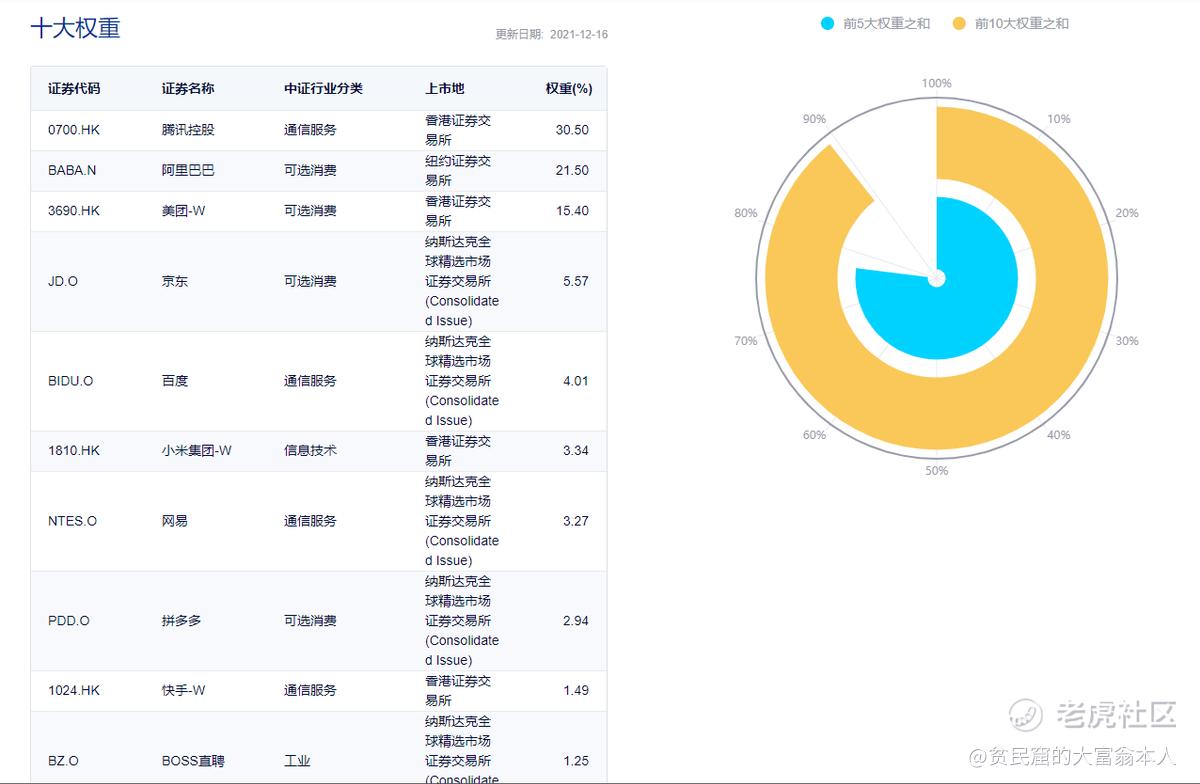Click the 3.34 weight value
Viewport: 1200px width, 784px height.
tap(576, 451)
